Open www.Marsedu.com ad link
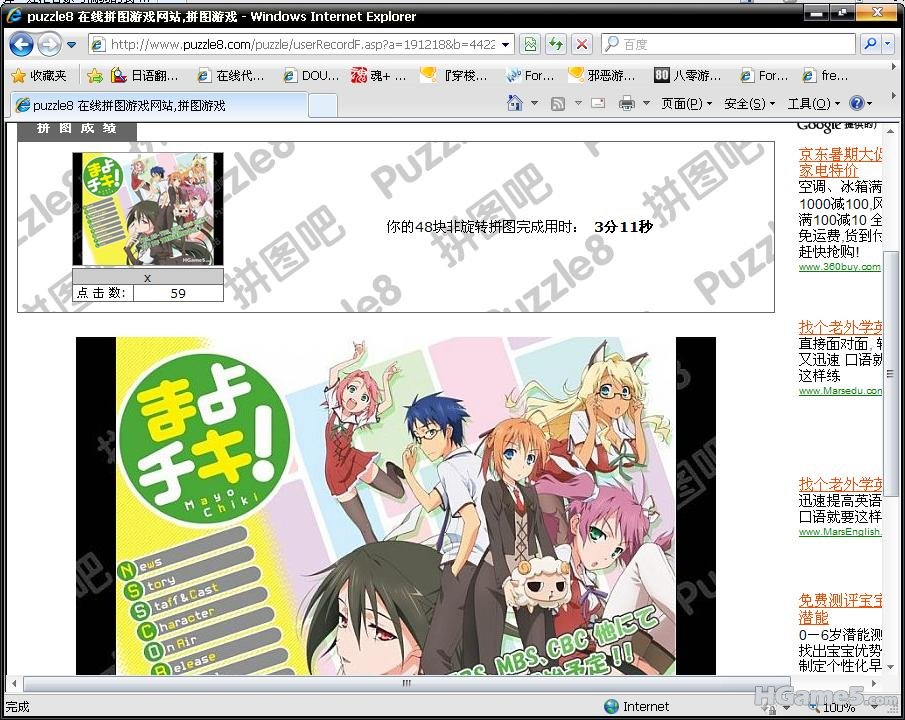The image size is (905, 720). 840,391
